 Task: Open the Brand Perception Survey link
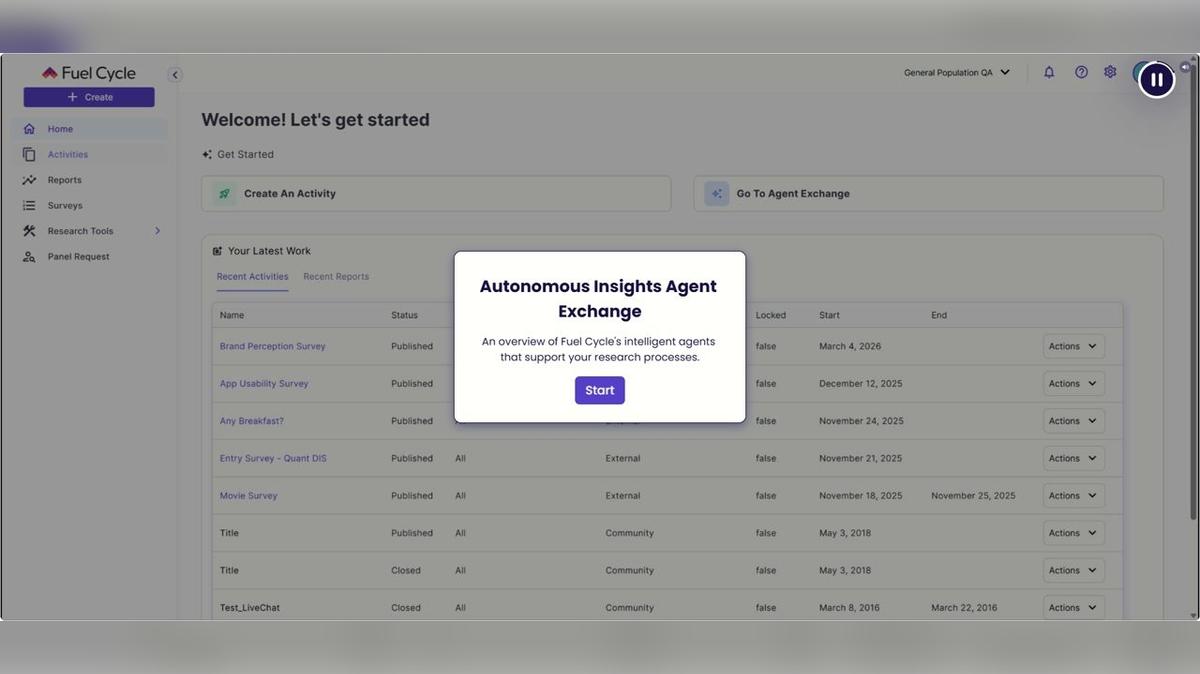[x=273, y=346]
